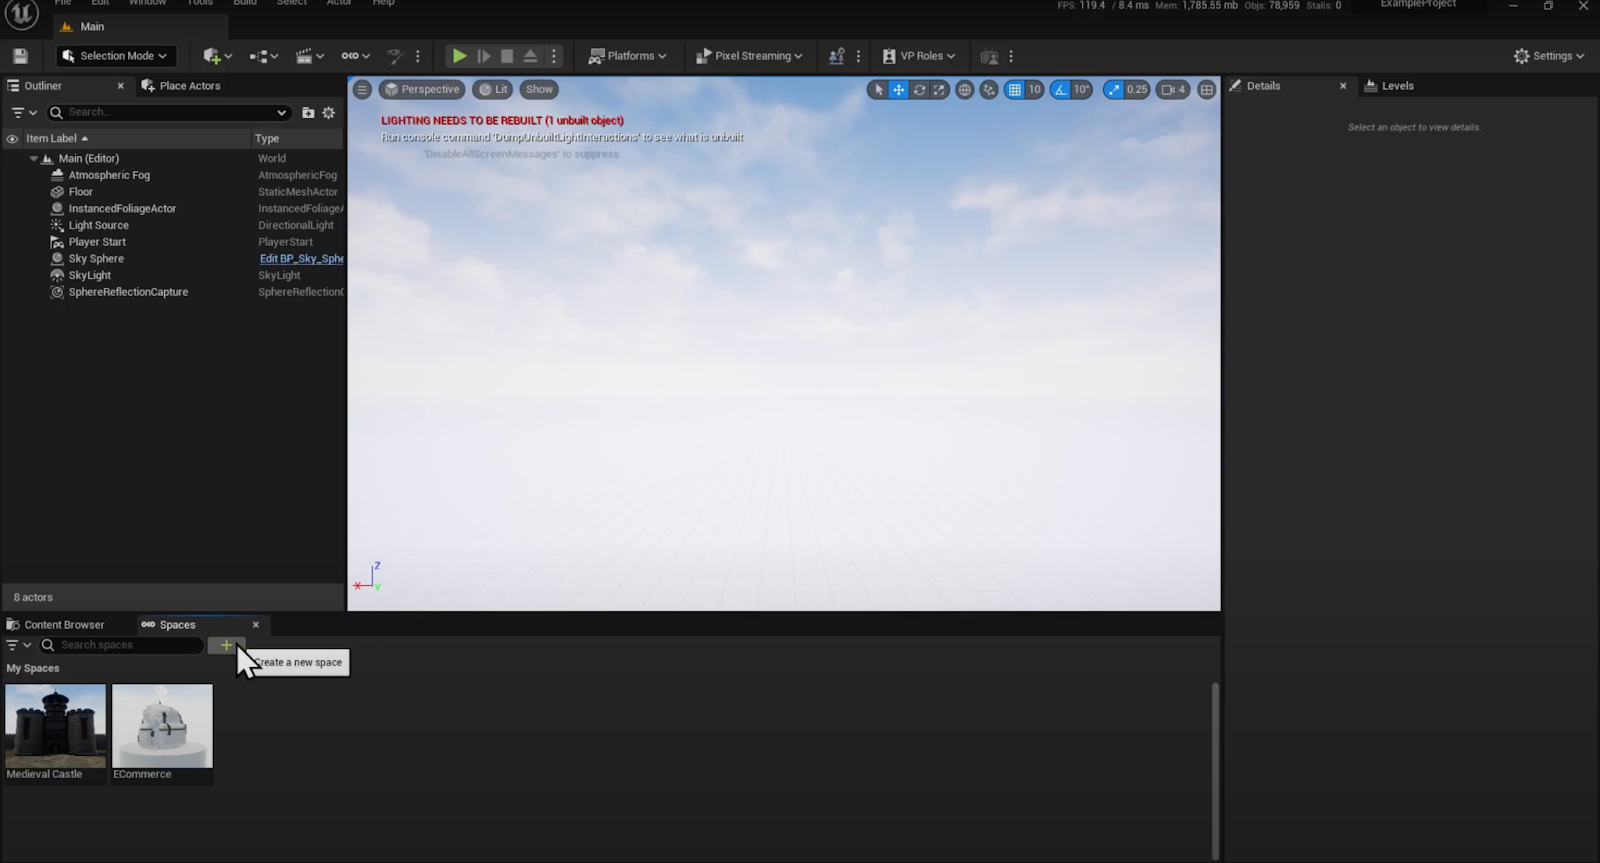Image resolution: width=1600 pixels, height=863 pixels.
Task: Switch to the Place Actors tab
Action: coord(189,86)
